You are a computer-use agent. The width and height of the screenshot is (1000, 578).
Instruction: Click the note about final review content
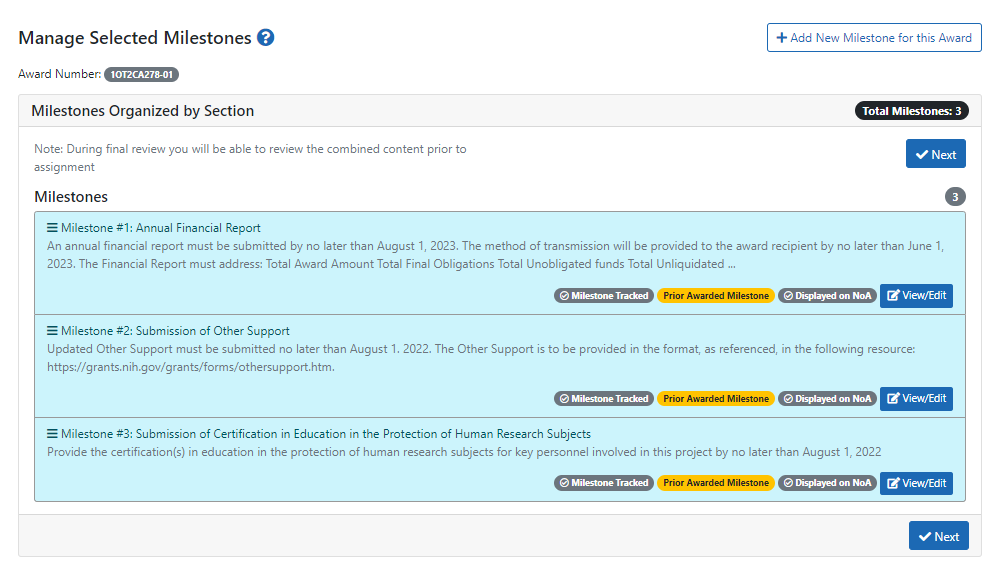(x=250, y=158)
